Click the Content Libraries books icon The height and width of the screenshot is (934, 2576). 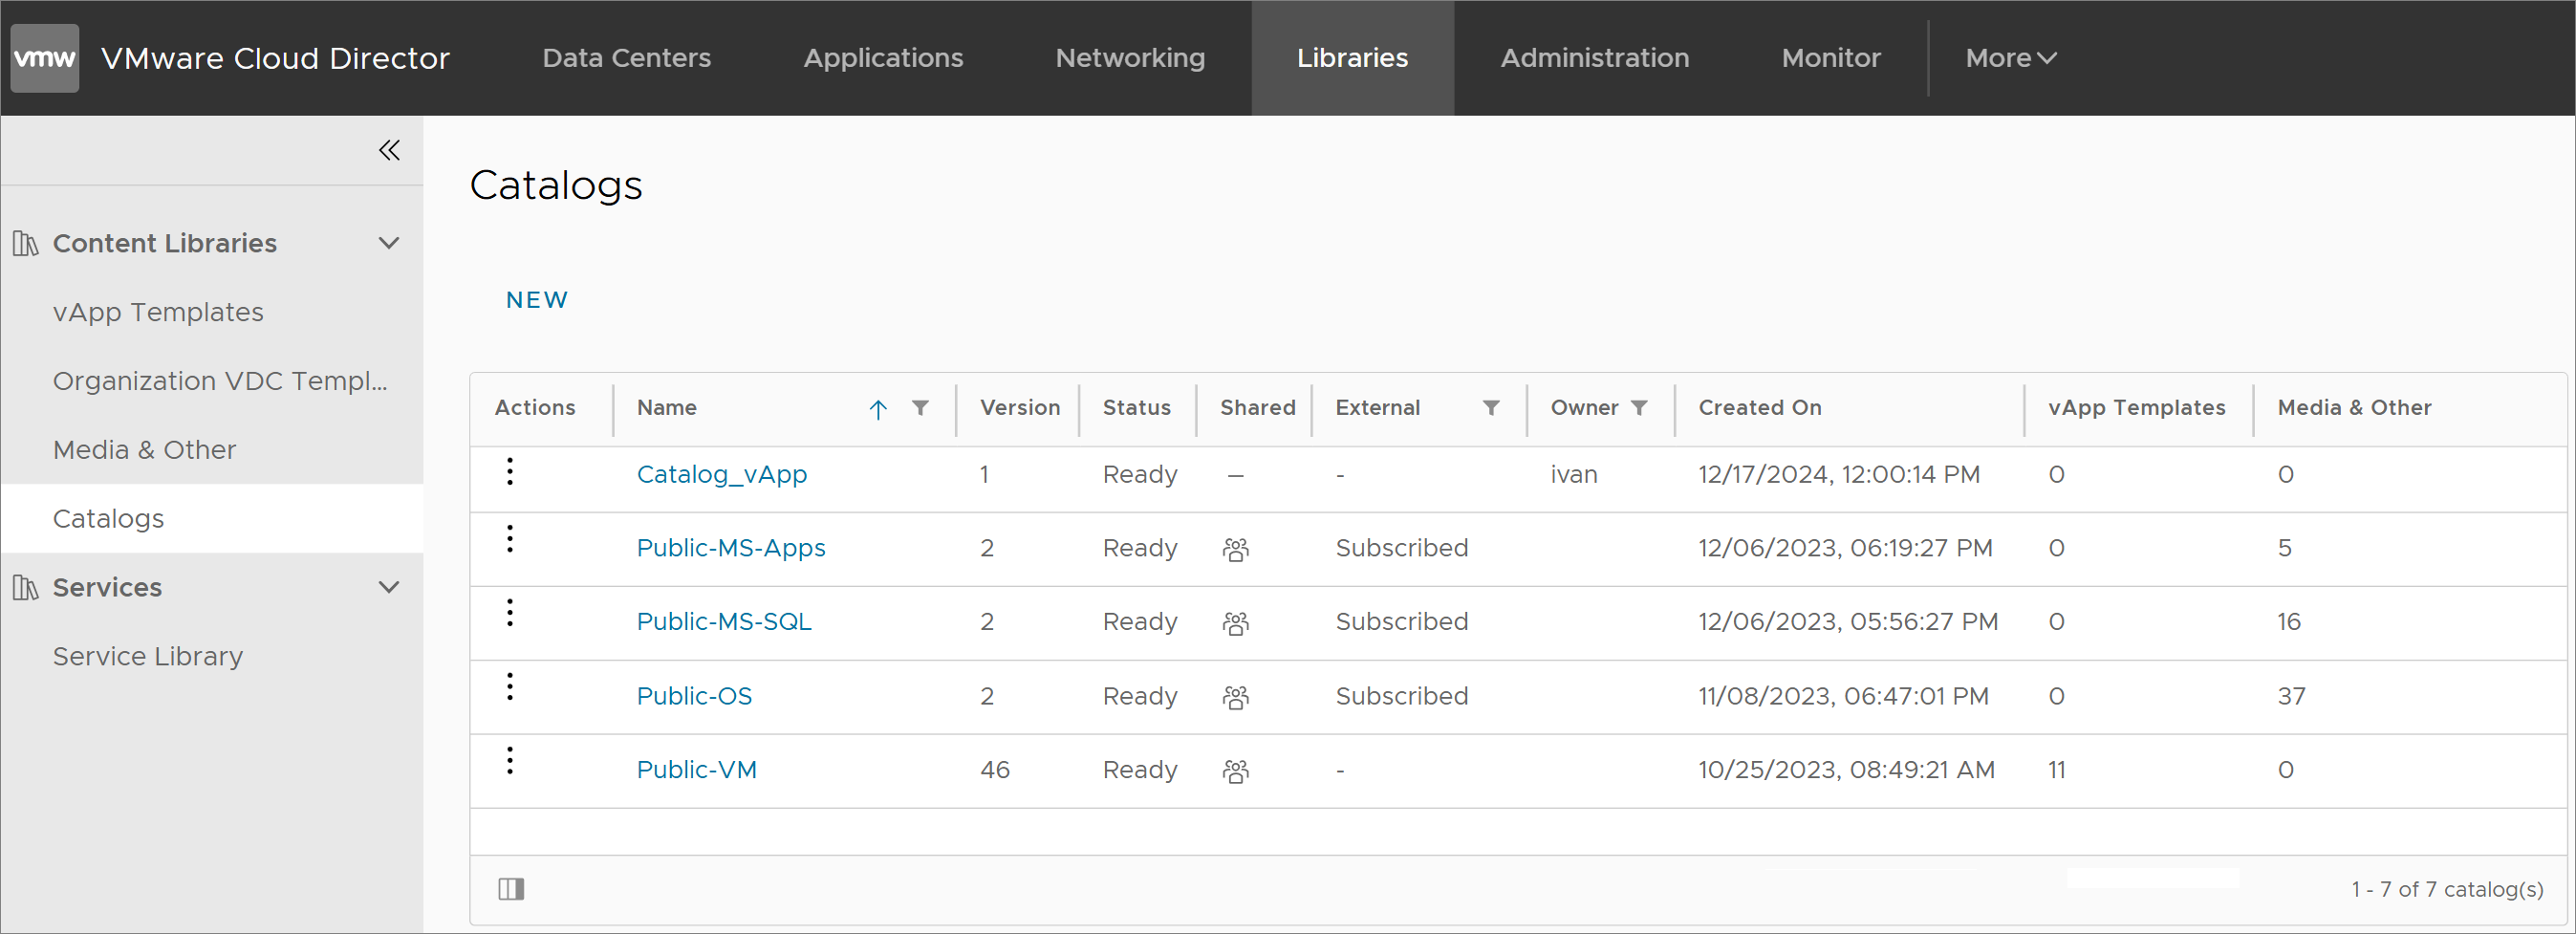(25, 243)
